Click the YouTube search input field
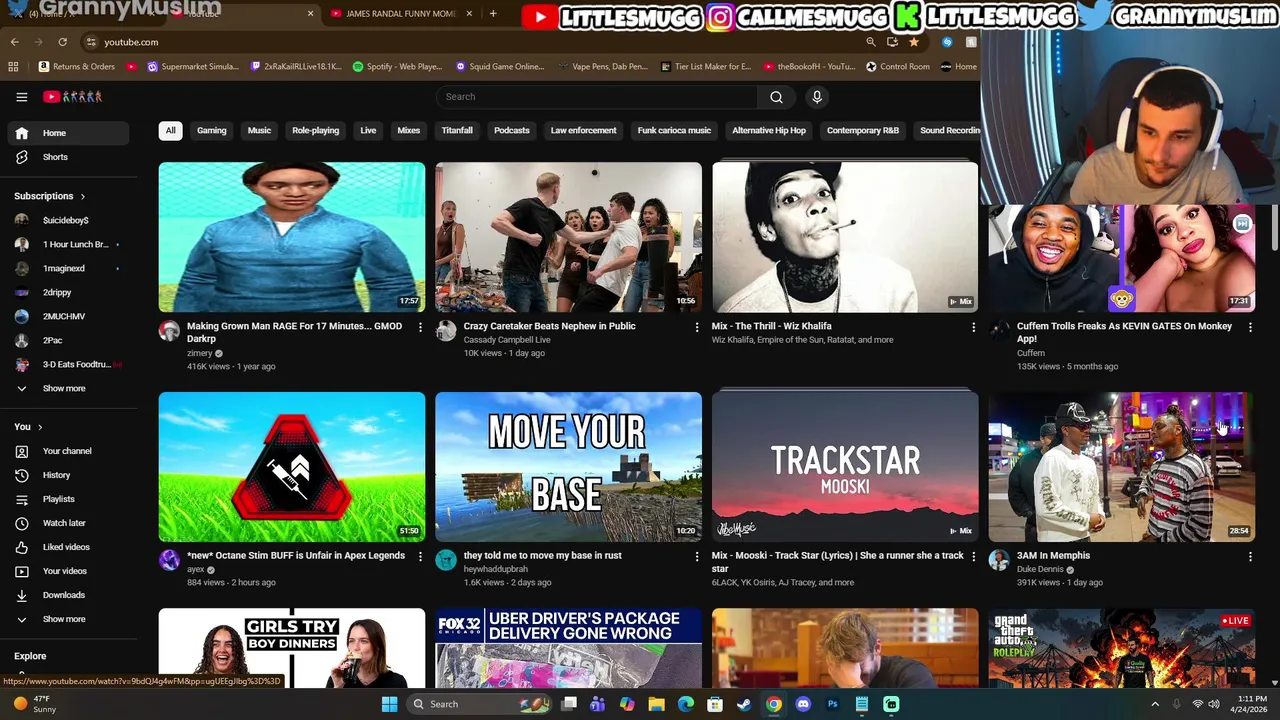 pyautogui.click(x=597, y=97)
